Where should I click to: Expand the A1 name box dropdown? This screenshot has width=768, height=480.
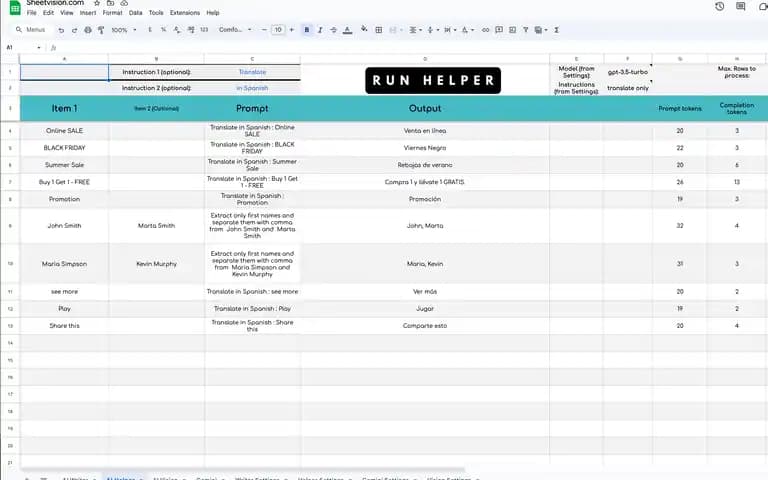(39, 48)
